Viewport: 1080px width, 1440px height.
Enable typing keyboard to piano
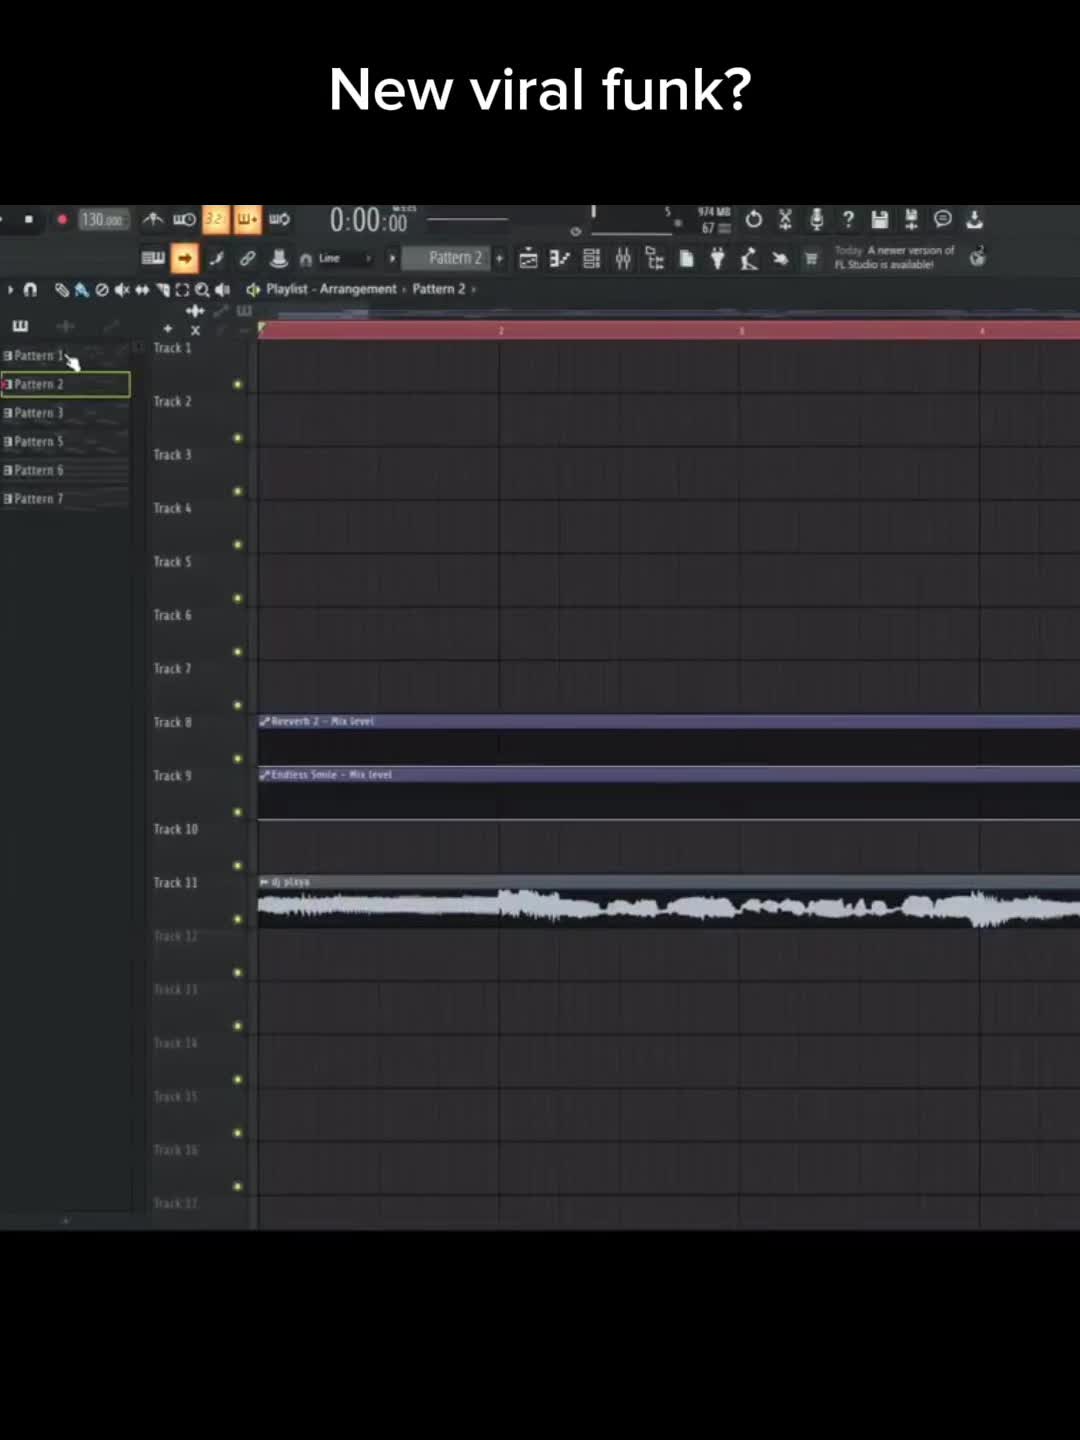(x=153, y=258)
